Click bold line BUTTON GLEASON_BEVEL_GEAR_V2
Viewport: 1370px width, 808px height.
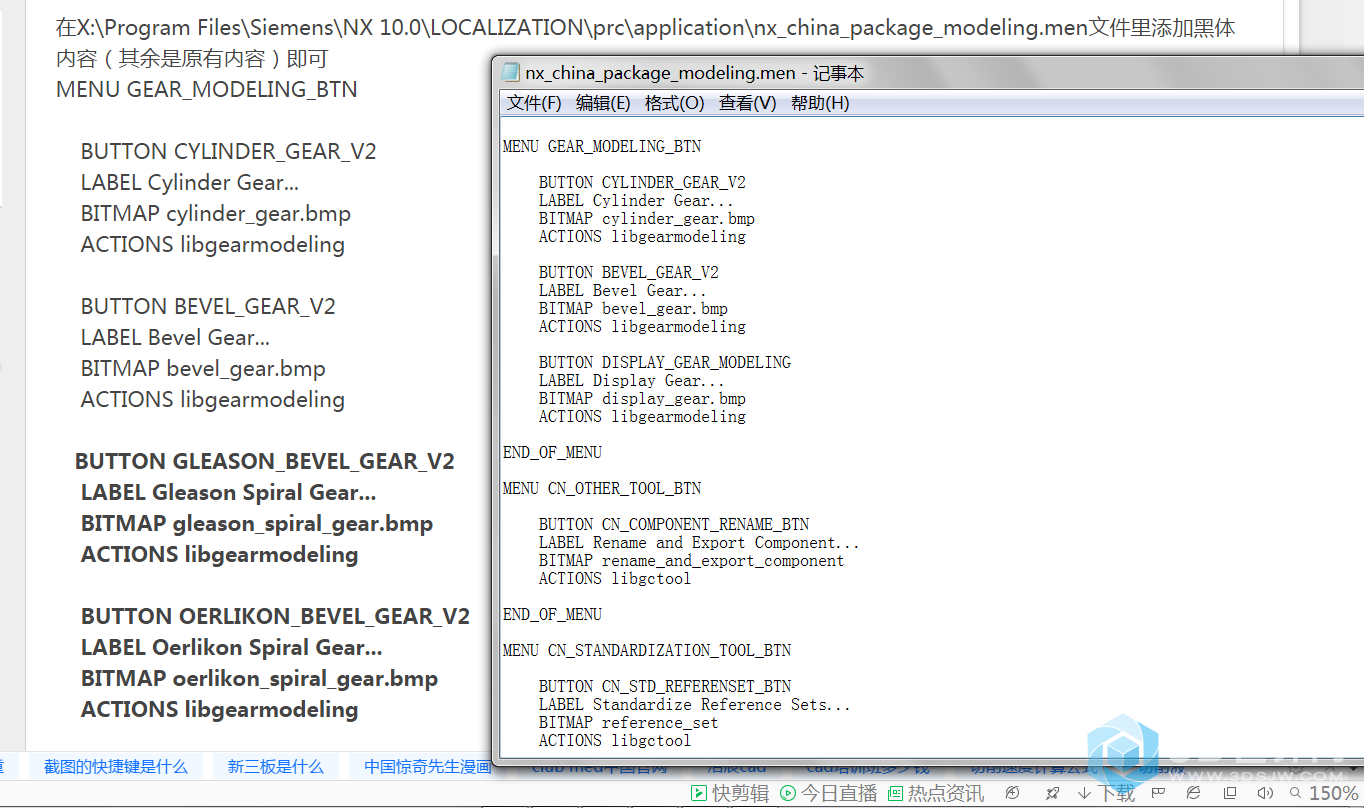[x=265, y=461]
